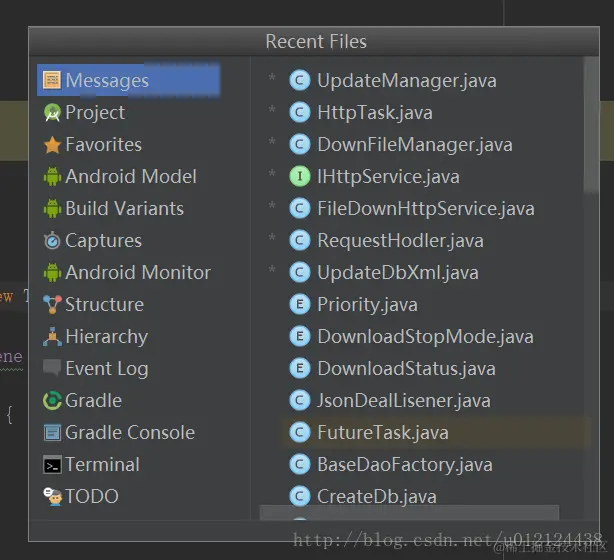Click the TODO icon
The height and width of the screenshot is (560, 614).
(x=52, y=497)
